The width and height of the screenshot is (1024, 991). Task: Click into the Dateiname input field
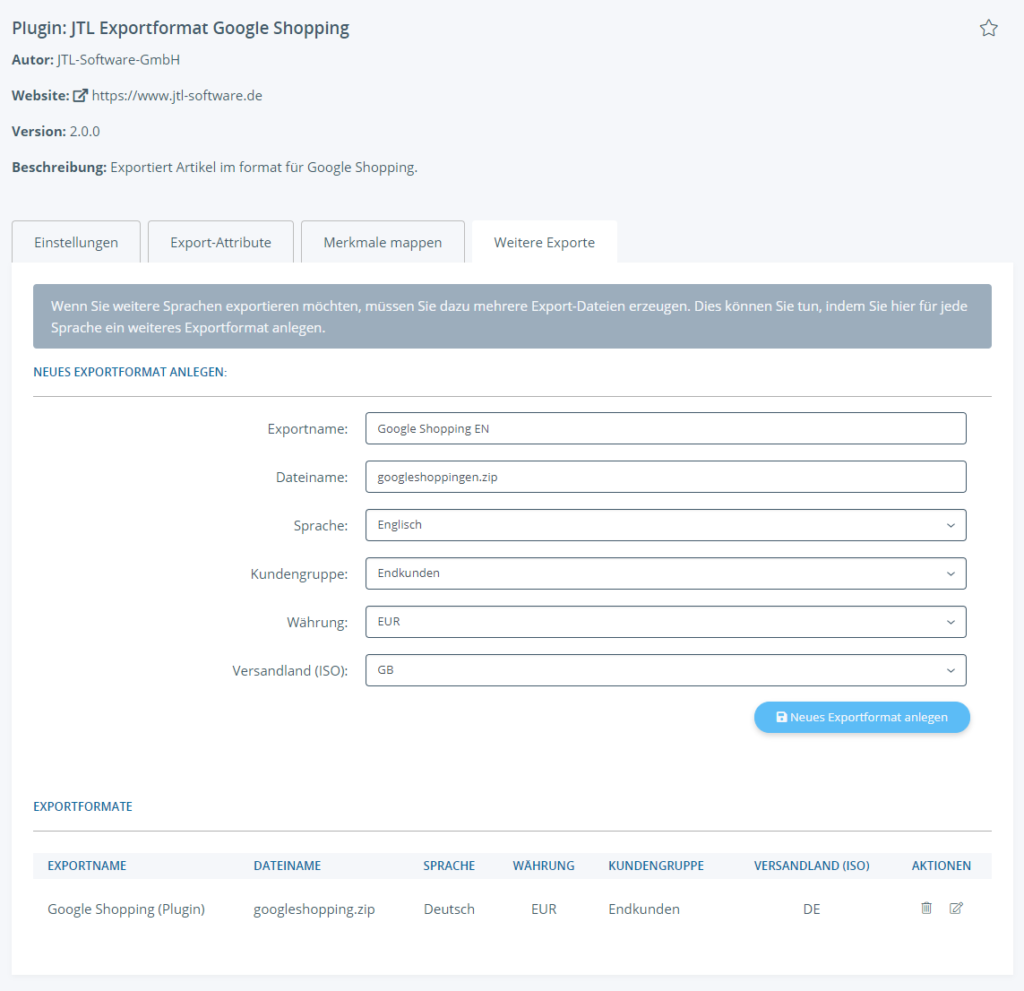(666, 477)
